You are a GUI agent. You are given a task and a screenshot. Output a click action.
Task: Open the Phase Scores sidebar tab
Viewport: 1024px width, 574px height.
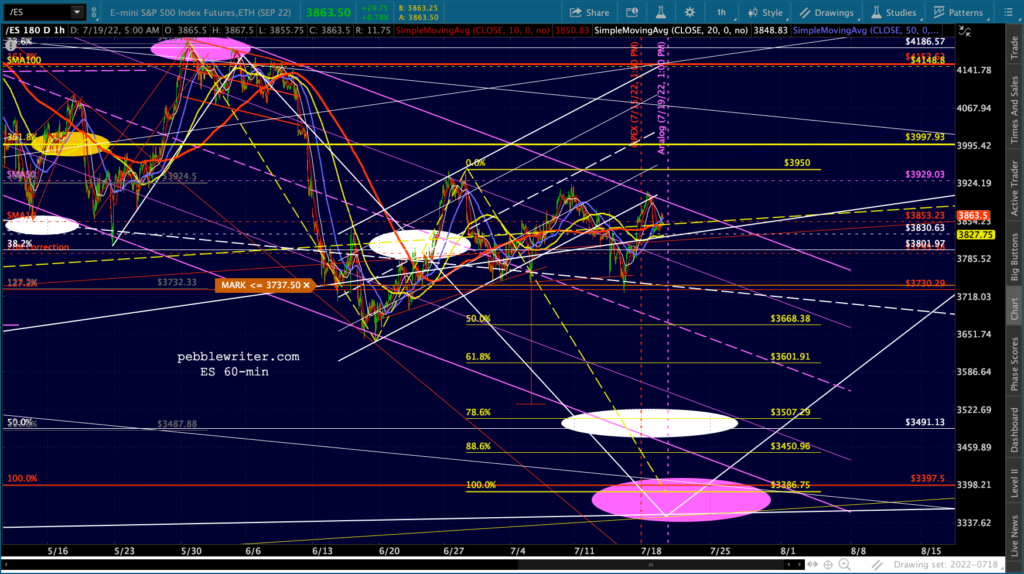point(1014,364)
